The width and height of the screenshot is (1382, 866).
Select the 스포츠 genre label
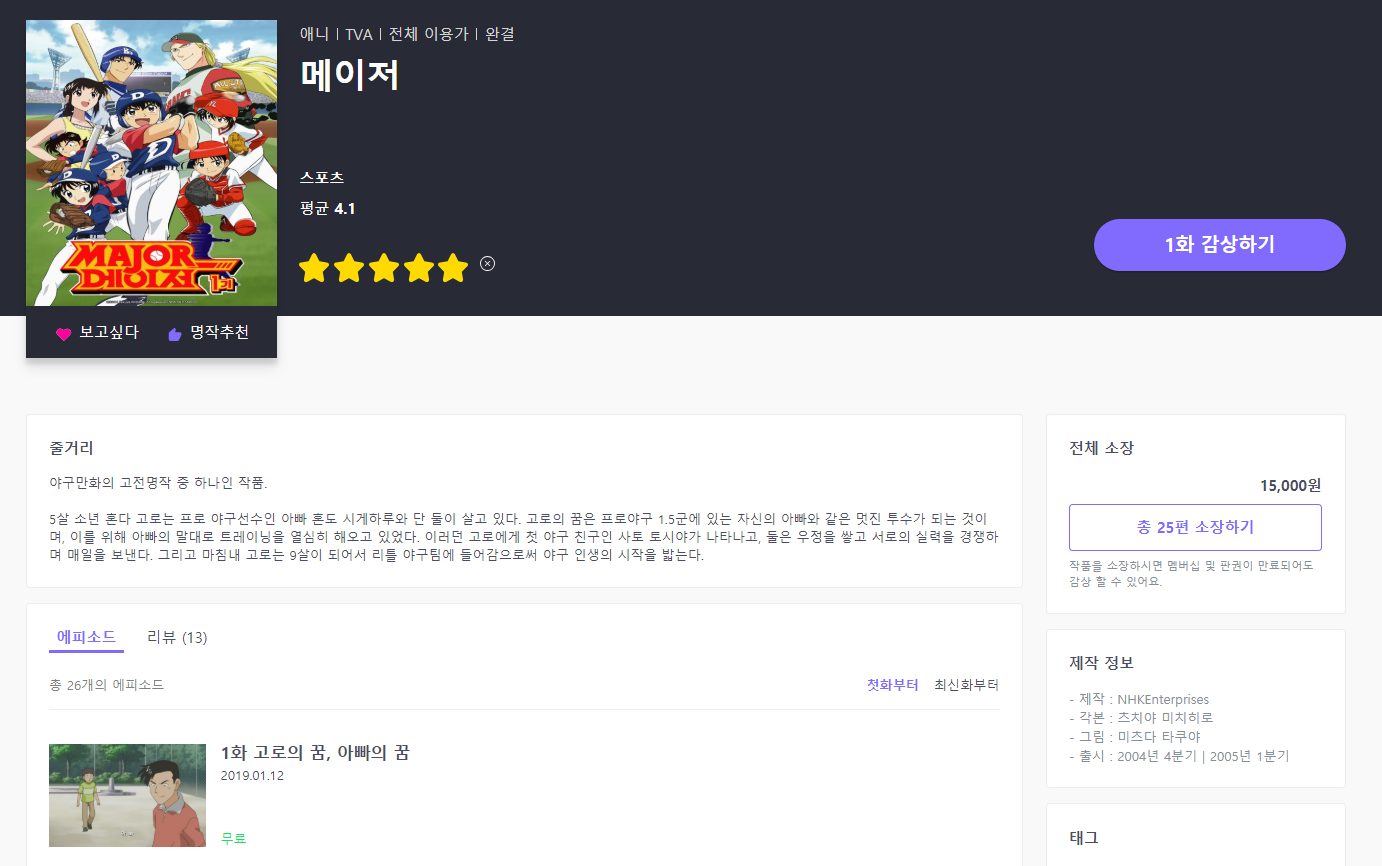(x=322, y=178)
